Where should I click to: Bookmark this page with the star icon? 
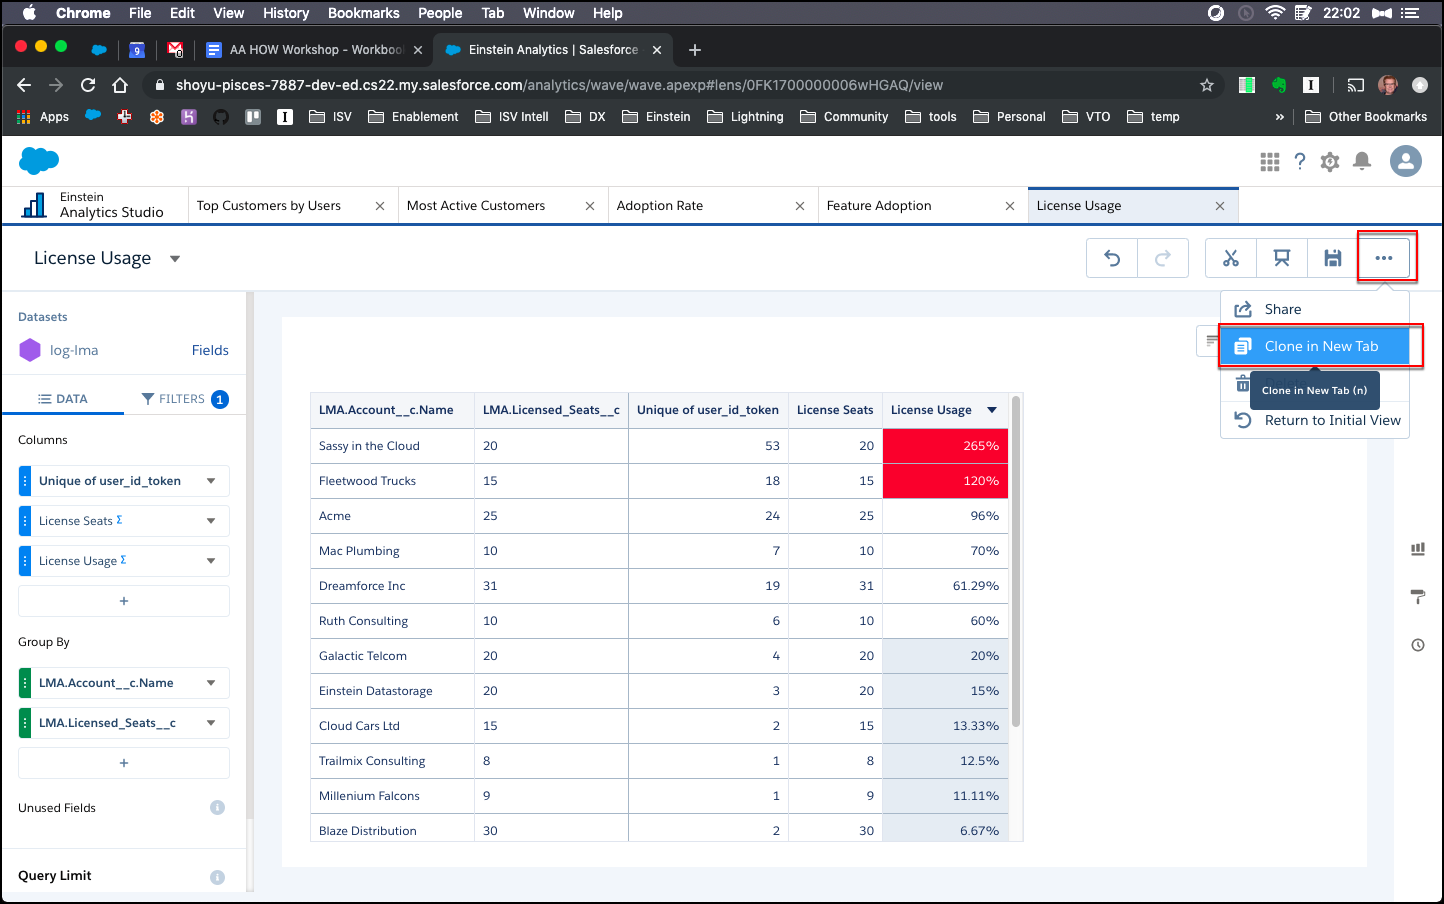[x=1207, y=85]
